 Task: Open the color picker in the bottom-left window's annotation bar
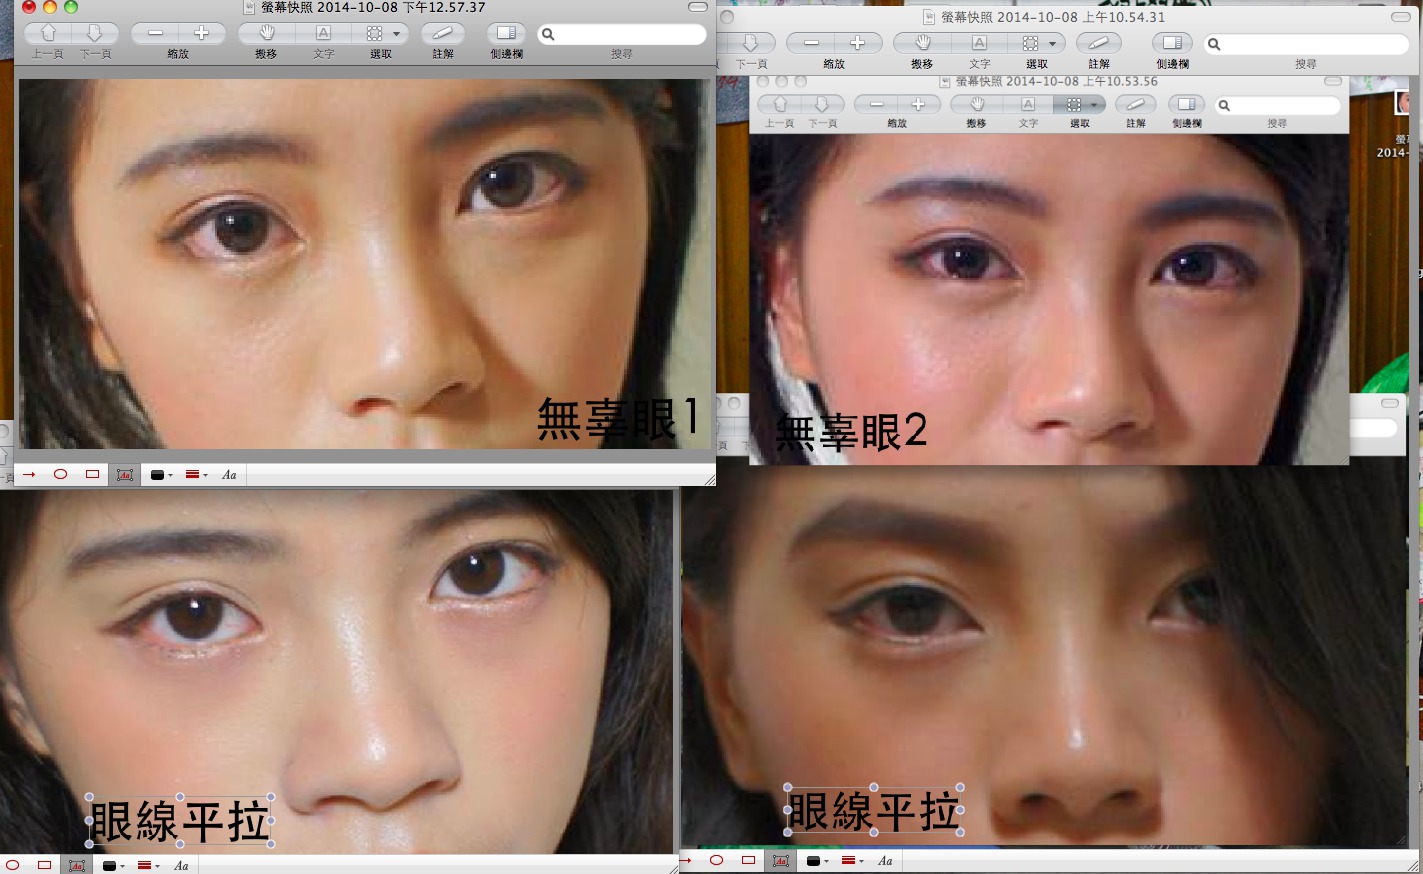pos(113,865)
